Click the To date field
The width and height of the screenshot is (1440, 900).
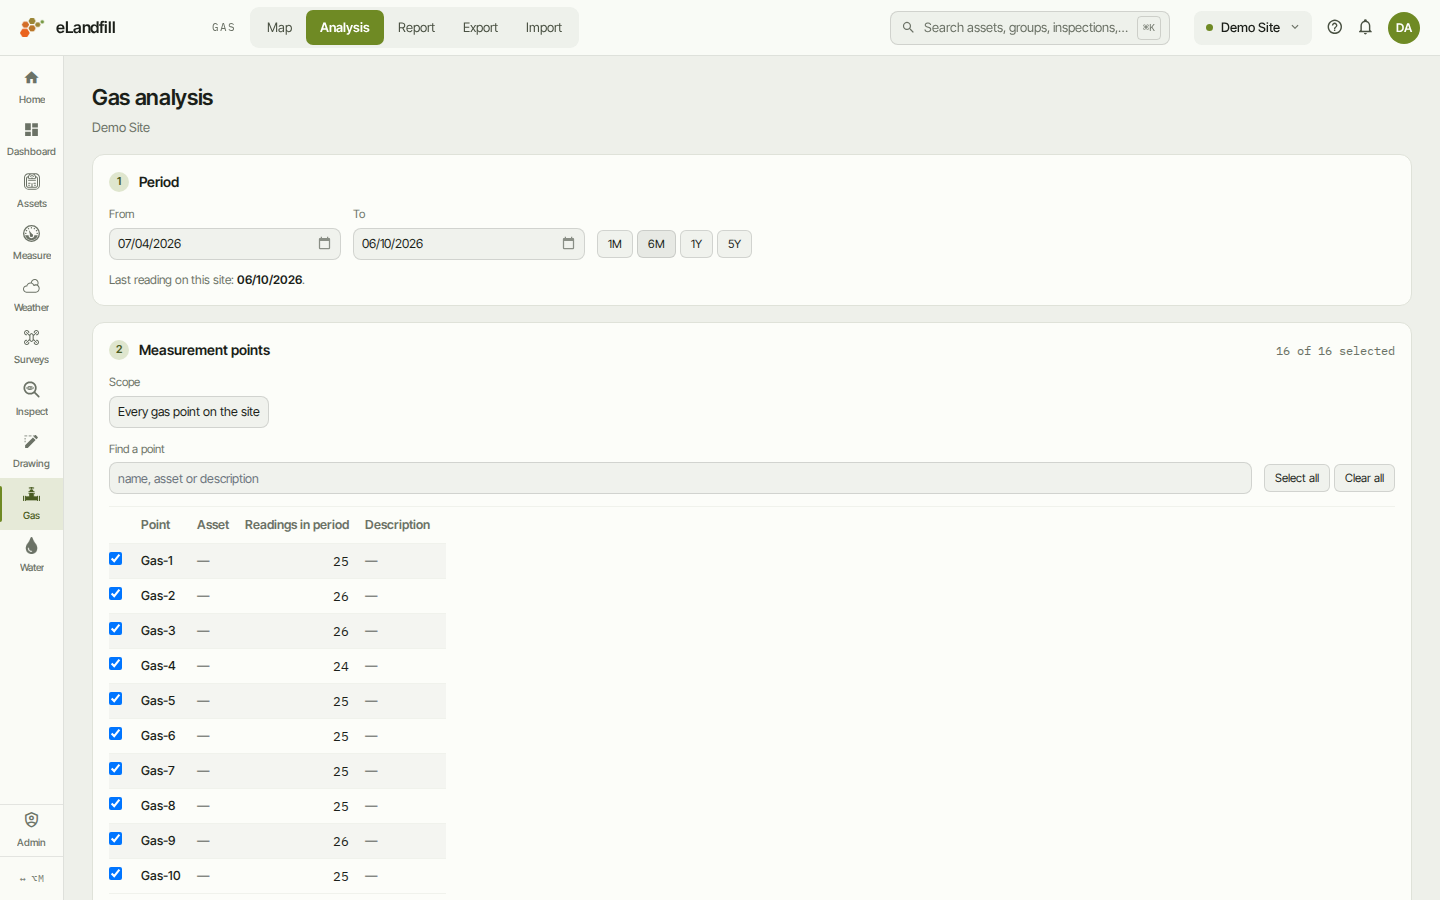click(469, 244)
